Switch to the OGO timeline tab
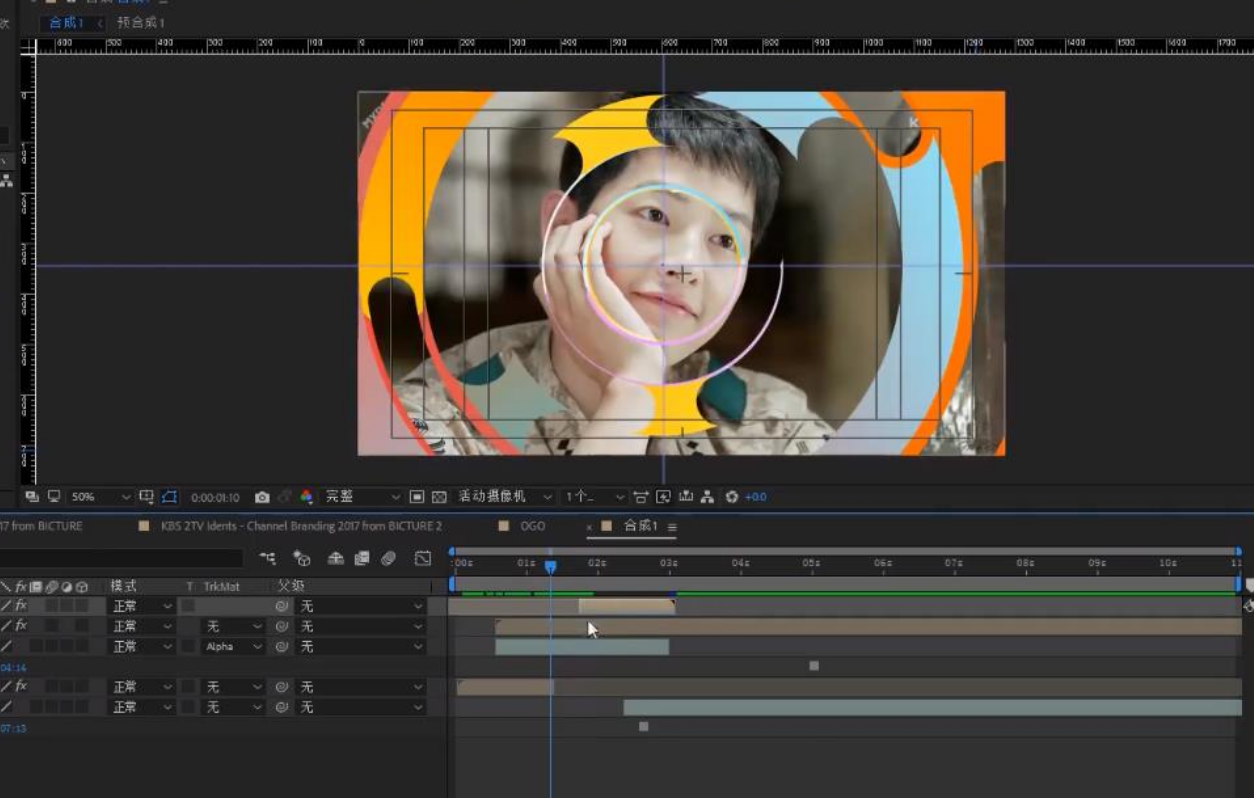1254x798 pixels. coord(532,526)
